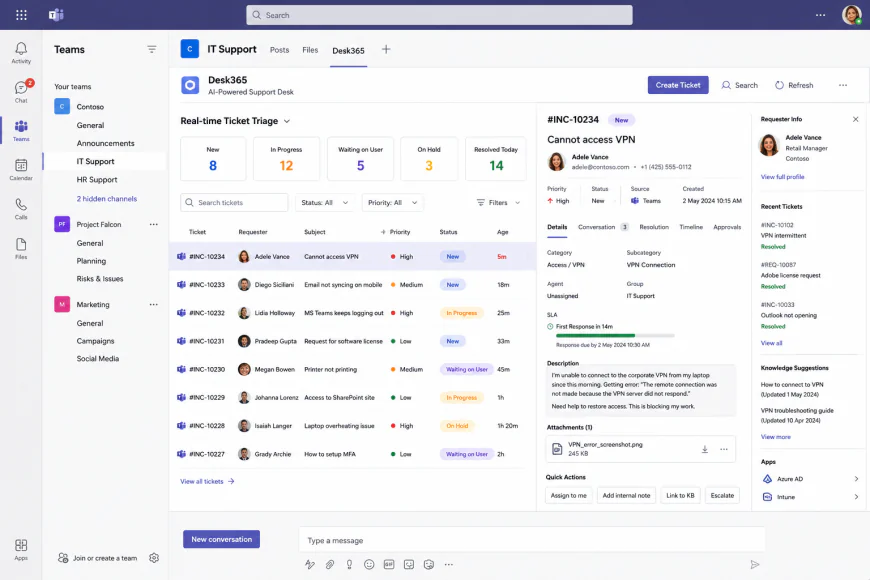Close the Requester Info panel
The height and width of the screenshot is (580, 870).
(x=856, y=119)
